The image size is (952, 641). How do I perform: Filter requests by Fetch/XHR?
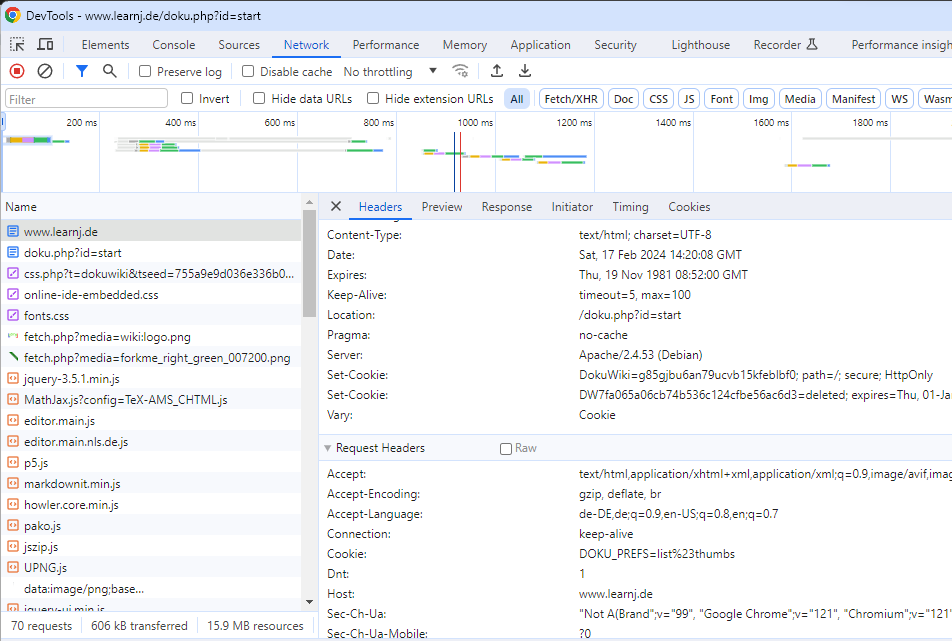(571, 99)
